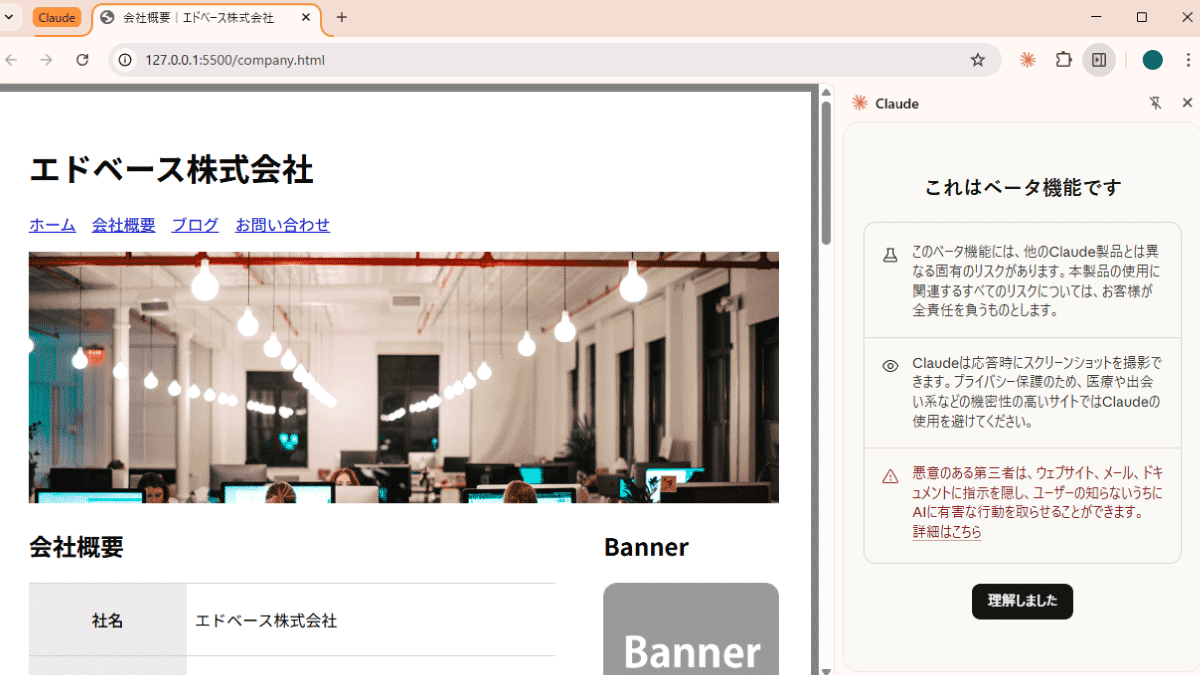The width and height of the screenshot is (1200, 675).
Task: Click the これはベータ機能です heading
Action: click(1022, 187)
